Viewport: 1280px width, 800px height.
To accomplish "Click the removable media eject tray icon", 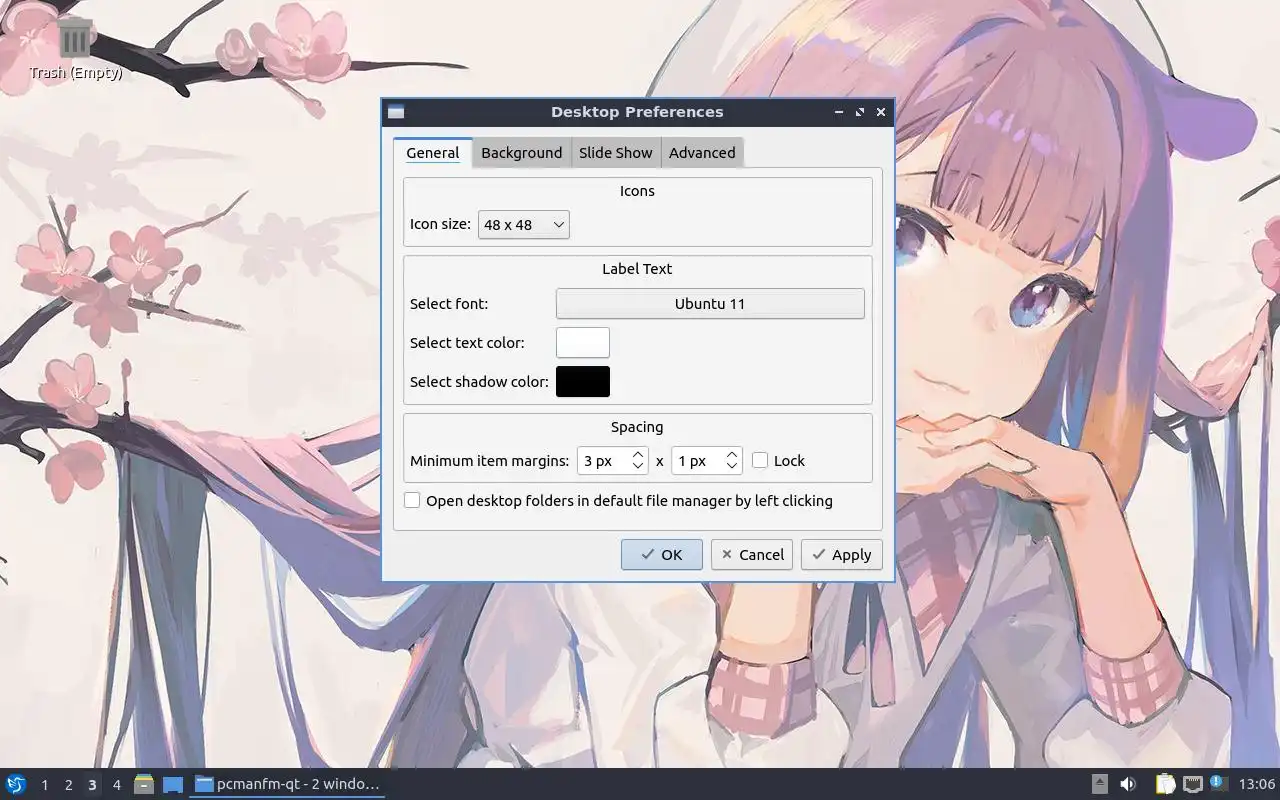I will click(x=1099, y=784).
